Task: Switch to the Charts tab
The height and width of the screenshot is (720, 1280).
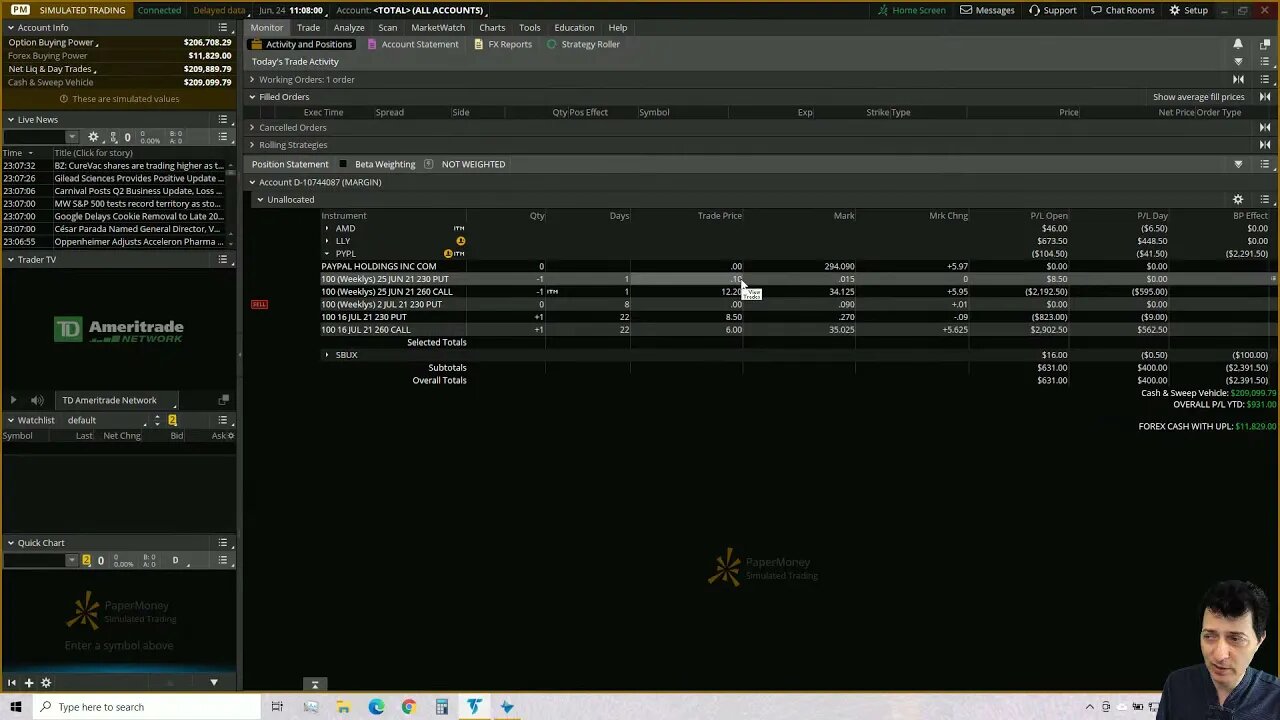Action: [x=492, y=27]
